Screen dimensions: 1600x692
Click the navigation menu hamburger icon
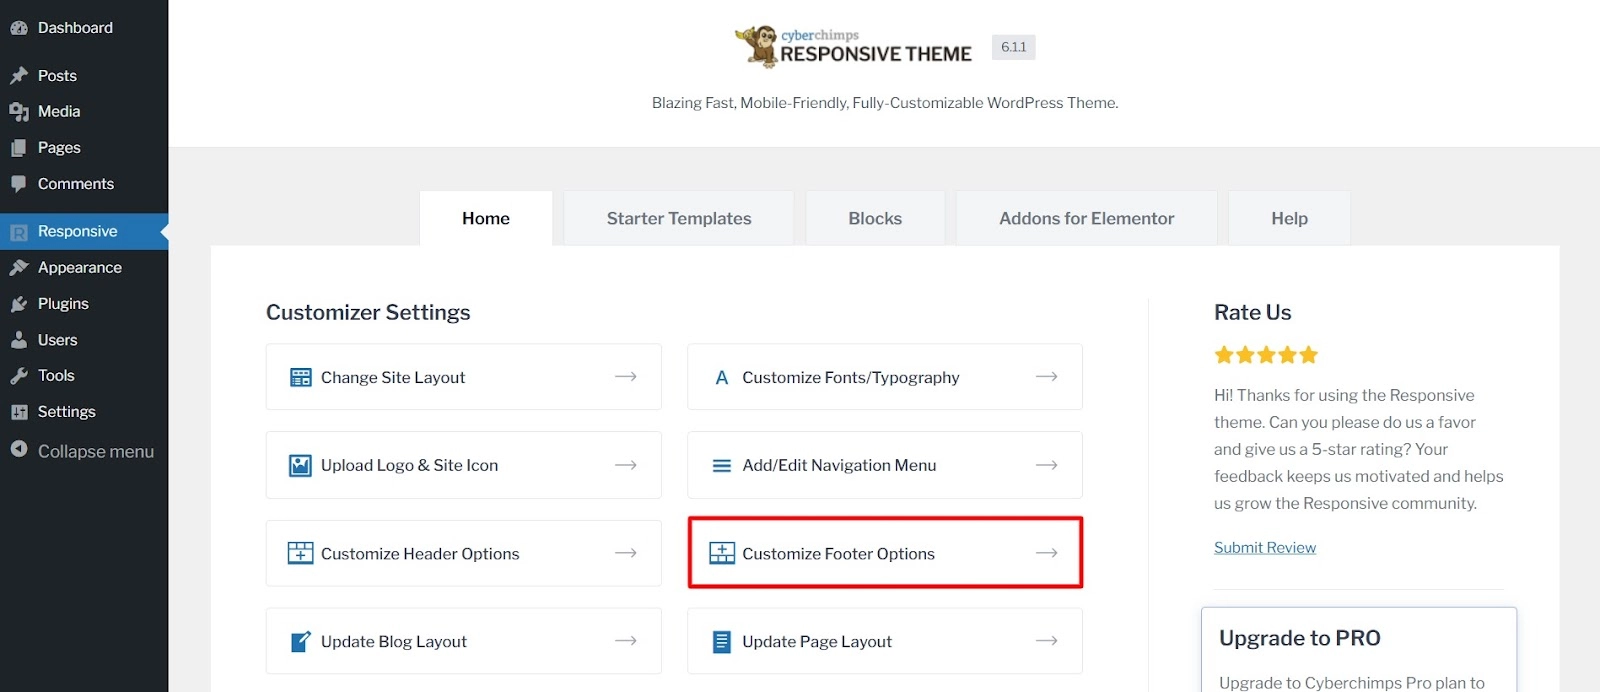click(721, 466)
